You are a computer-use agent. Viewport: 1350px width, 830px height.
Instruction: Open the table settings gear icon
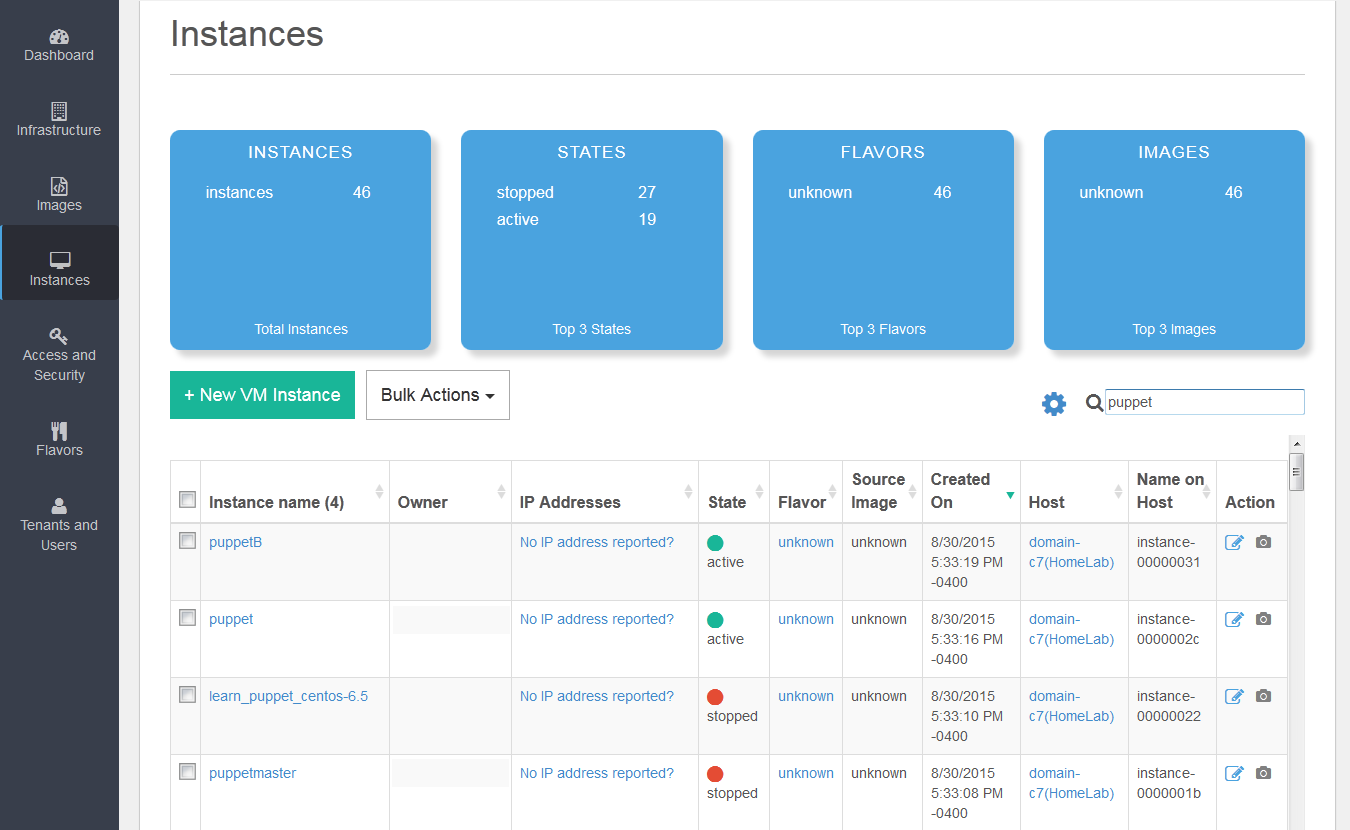click(x=1054, y=404)
